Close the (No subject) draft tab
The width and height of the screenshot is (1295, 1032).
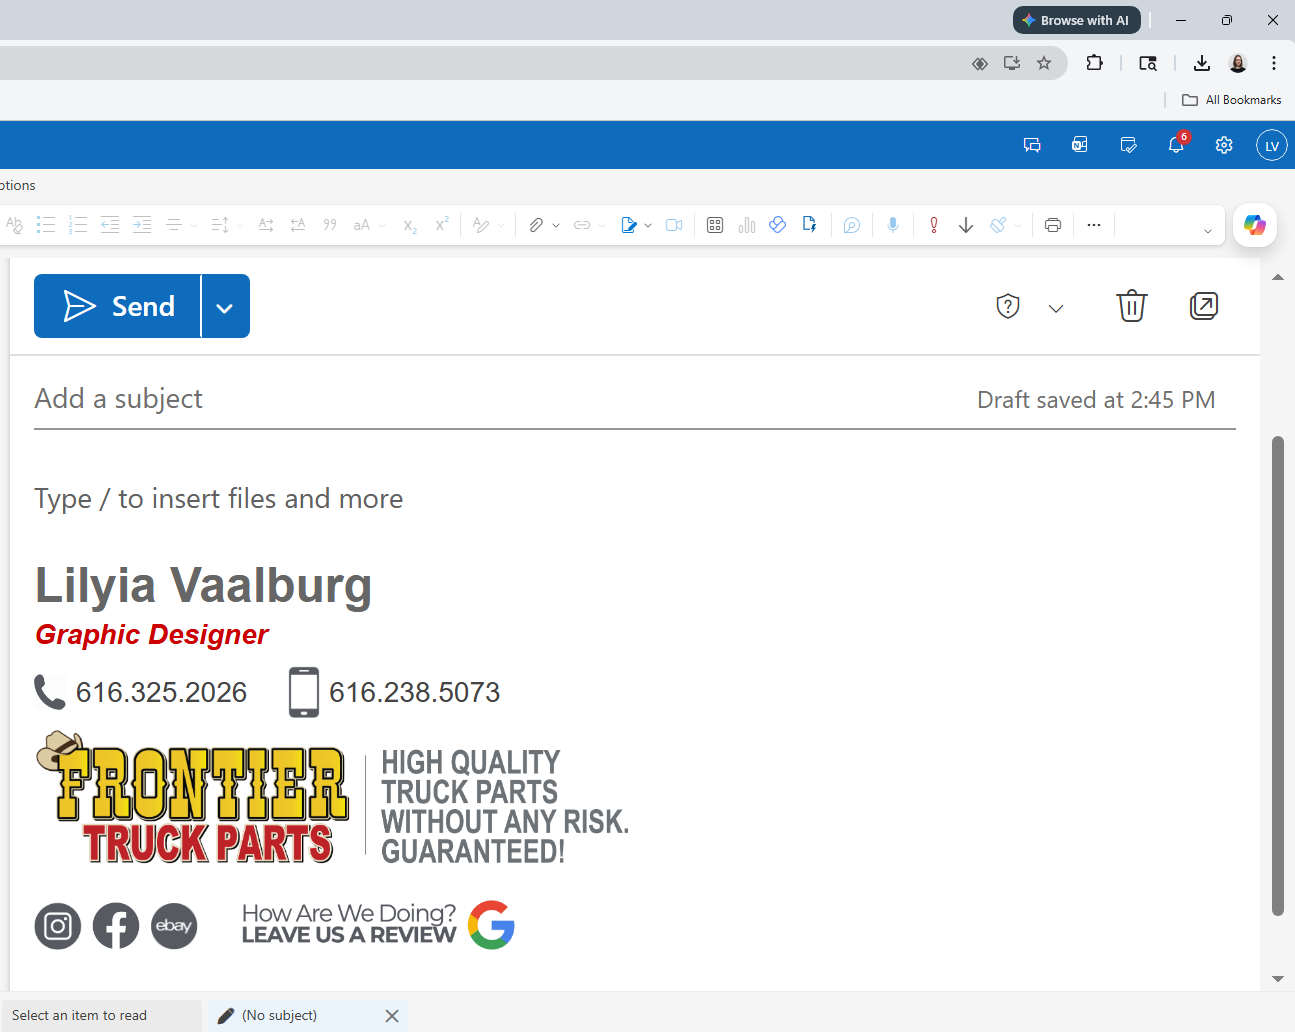(x=392, y=1016)
